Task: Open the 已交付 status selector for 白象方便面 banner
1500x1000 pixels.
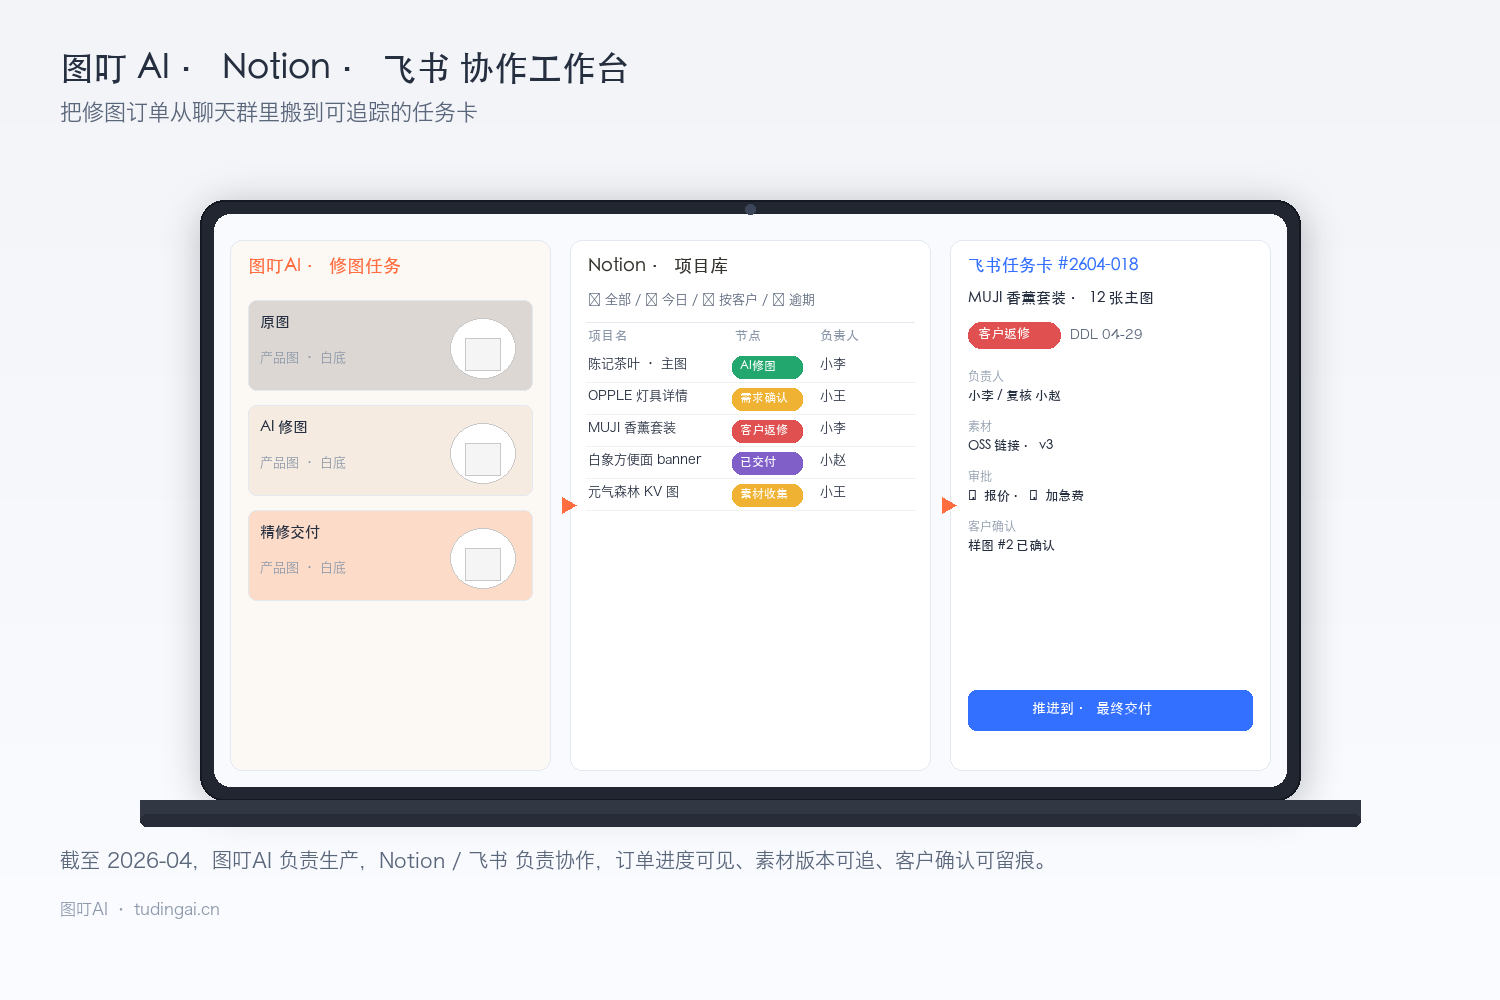Action: click(x=767, y=463)
